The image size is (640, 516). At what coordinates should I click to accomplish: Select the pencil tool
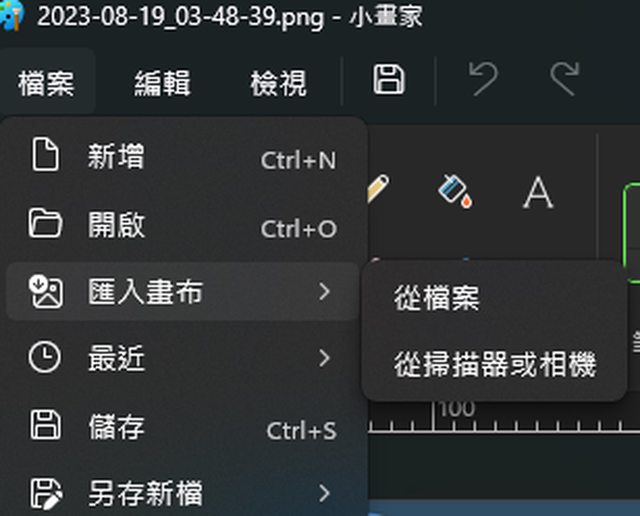[378, 189]
